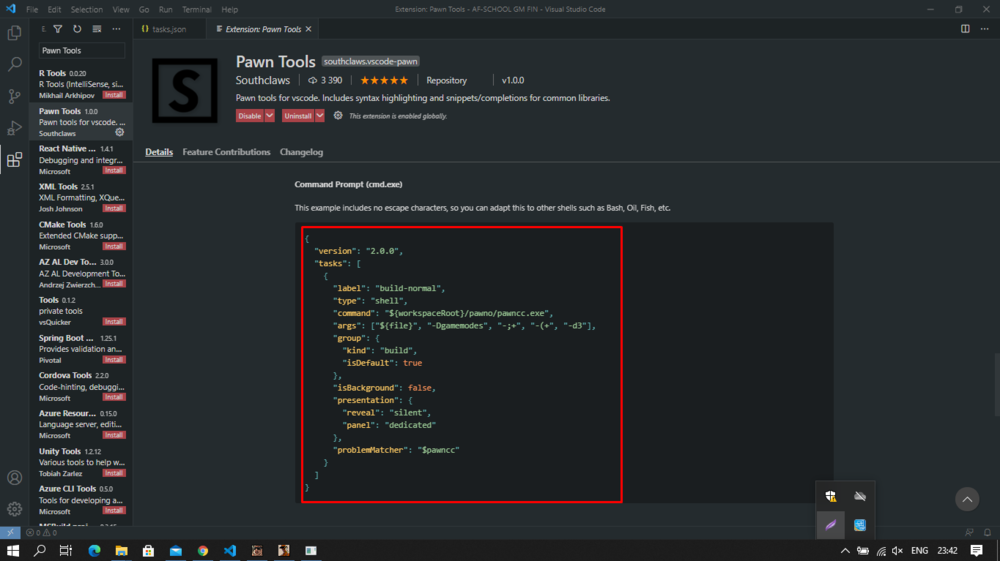Refresh the extensions list
1000x561 pixels.
tap(77, 29)
